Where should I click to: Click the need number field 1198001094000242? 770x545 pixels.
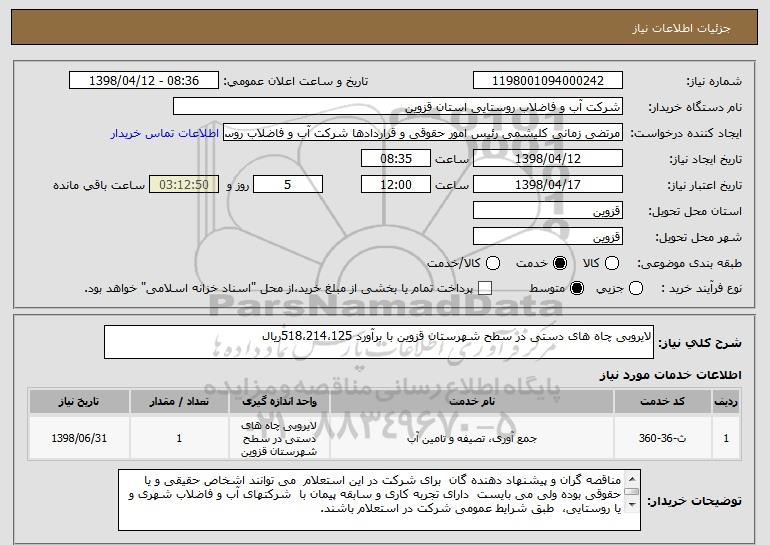pyautogui.click(x=548, y=81)
